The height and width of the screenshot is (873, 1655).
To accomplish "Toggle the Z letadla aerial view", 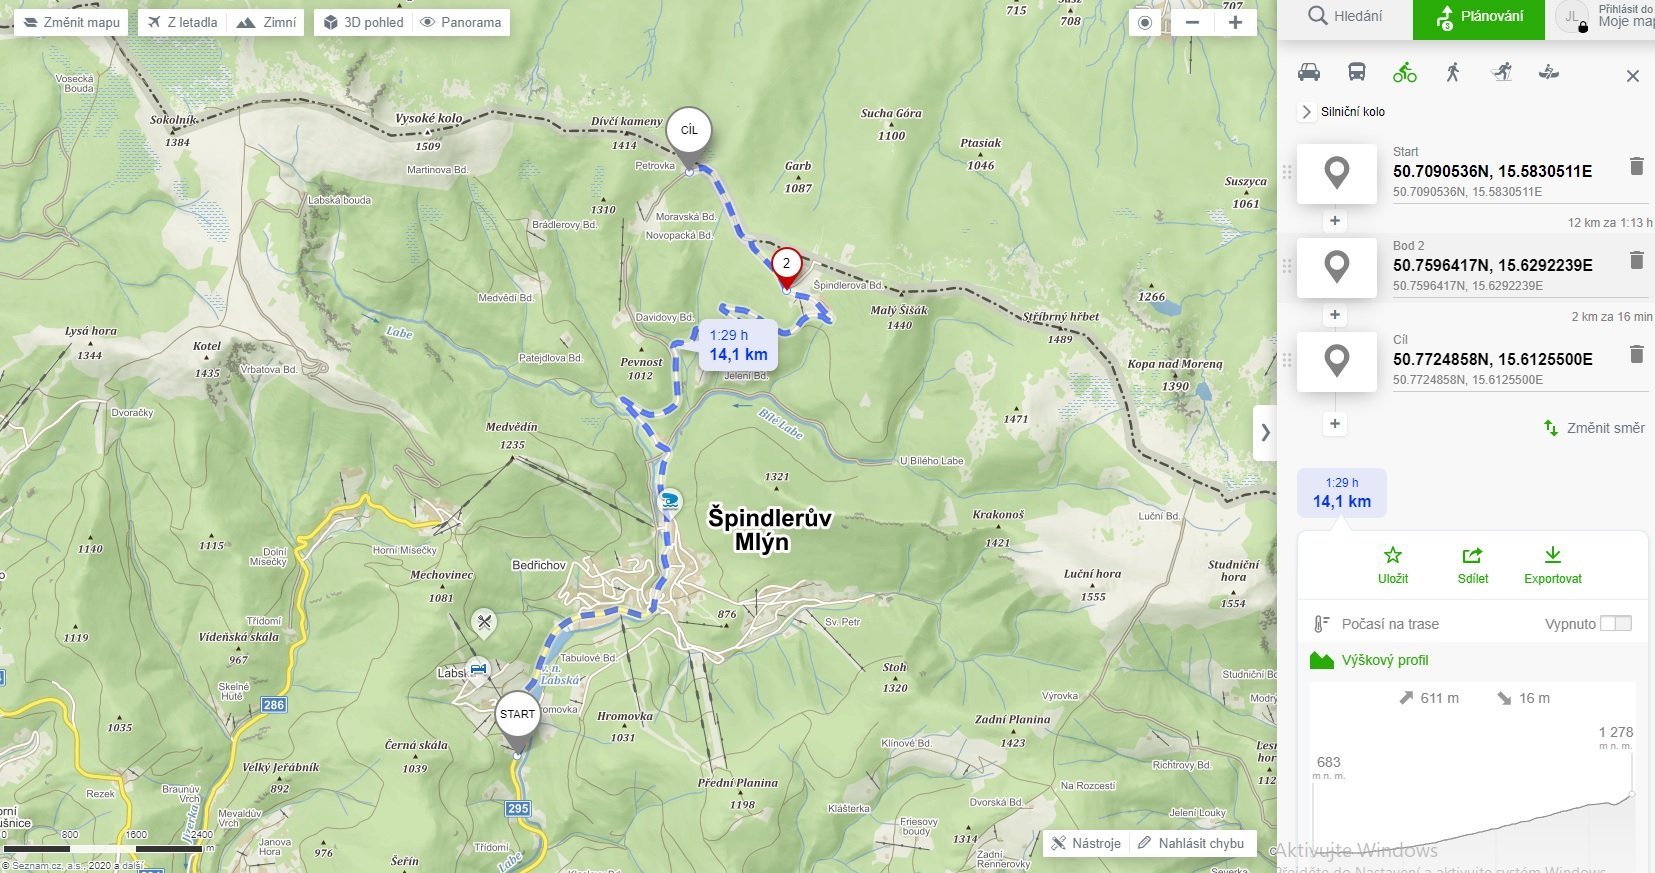I will [x=182, y=22].
